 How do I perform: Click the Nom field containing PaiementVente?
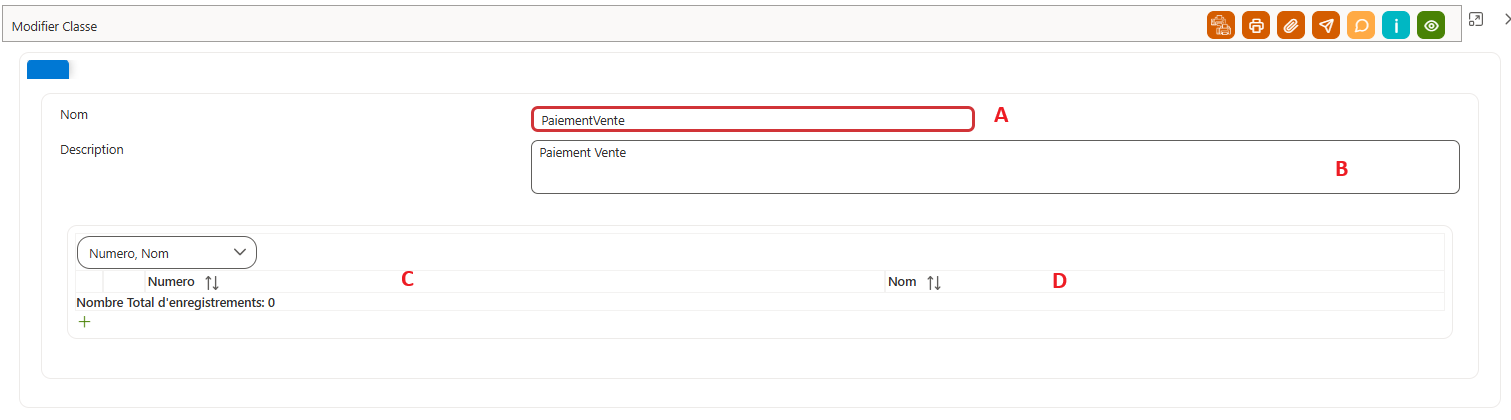tap(752, 119)
